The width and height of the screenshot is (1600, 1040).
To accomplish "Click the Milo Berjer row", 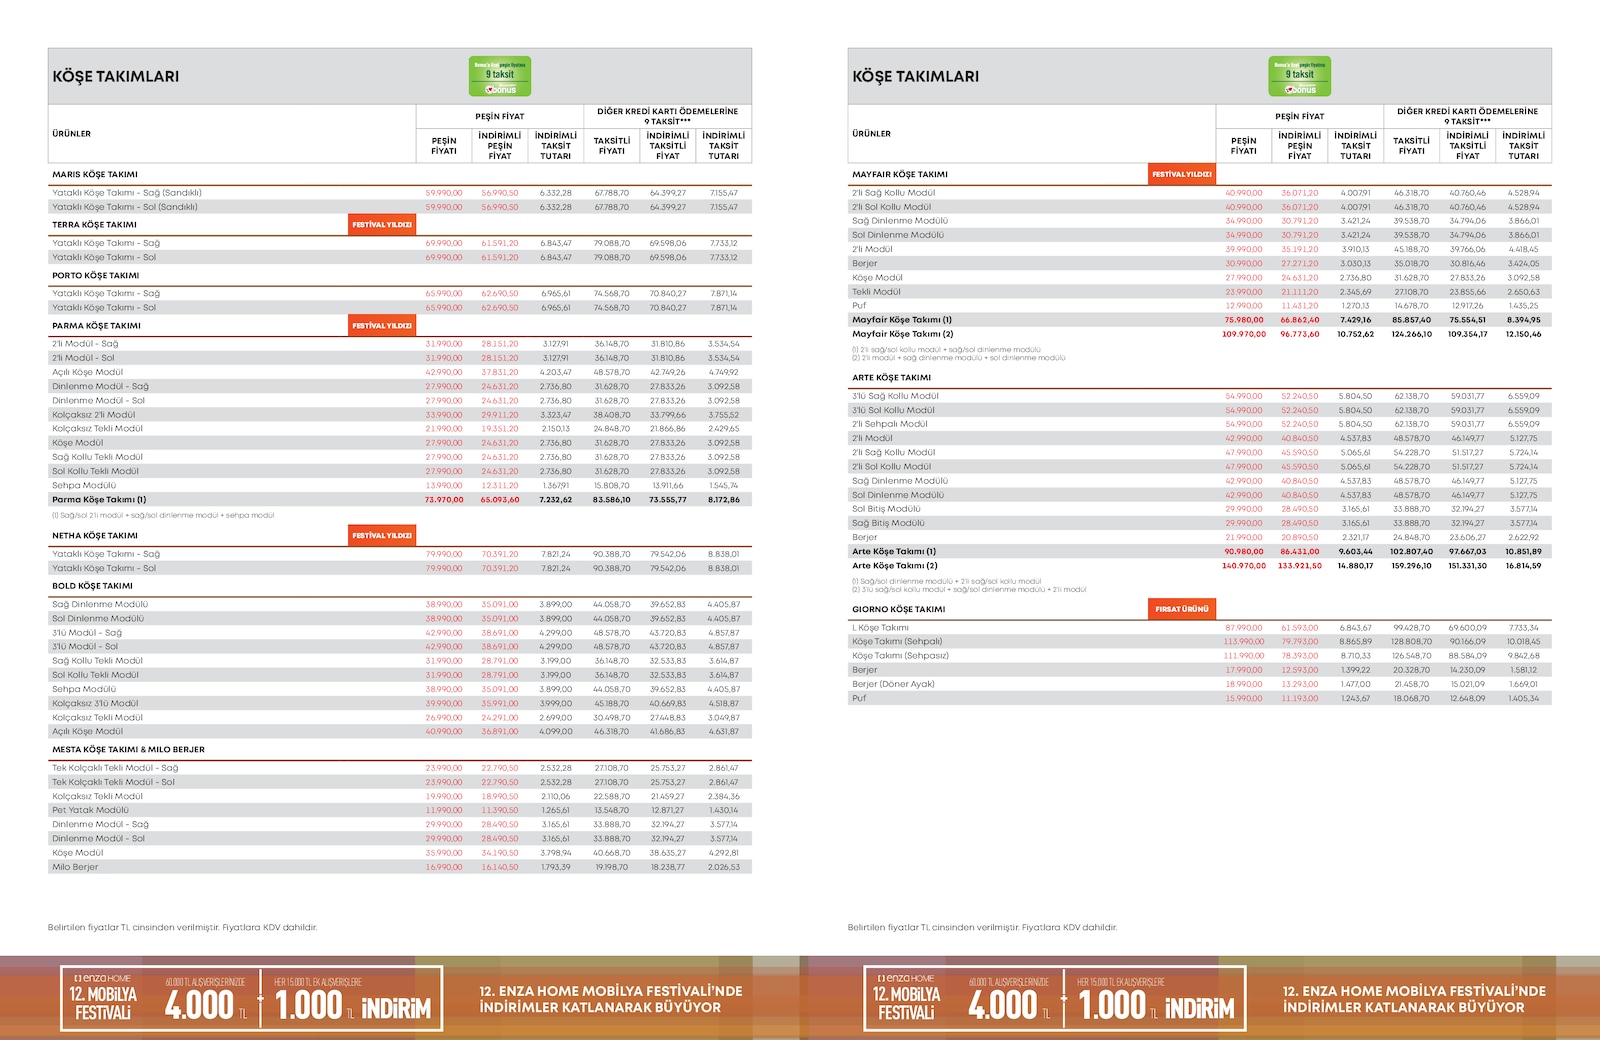I will point(400,867).
